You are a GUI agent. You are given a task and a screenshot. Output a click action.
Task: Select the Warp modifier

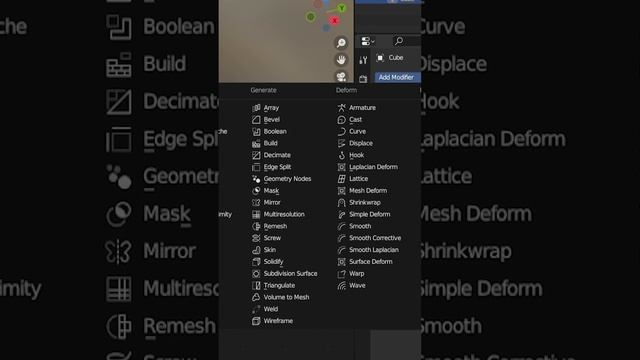(356, 273)
